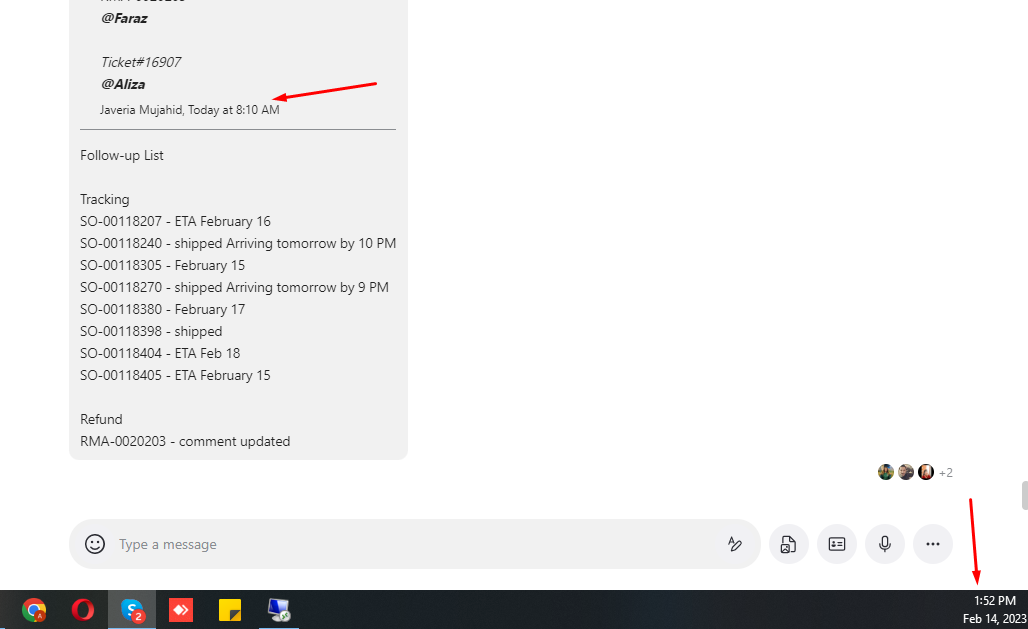Image resolution: width=1028 pixels, height=629 pixels.
Task: Click the SO-00118405 ETA February 15 line
Action: coord(175,375)
